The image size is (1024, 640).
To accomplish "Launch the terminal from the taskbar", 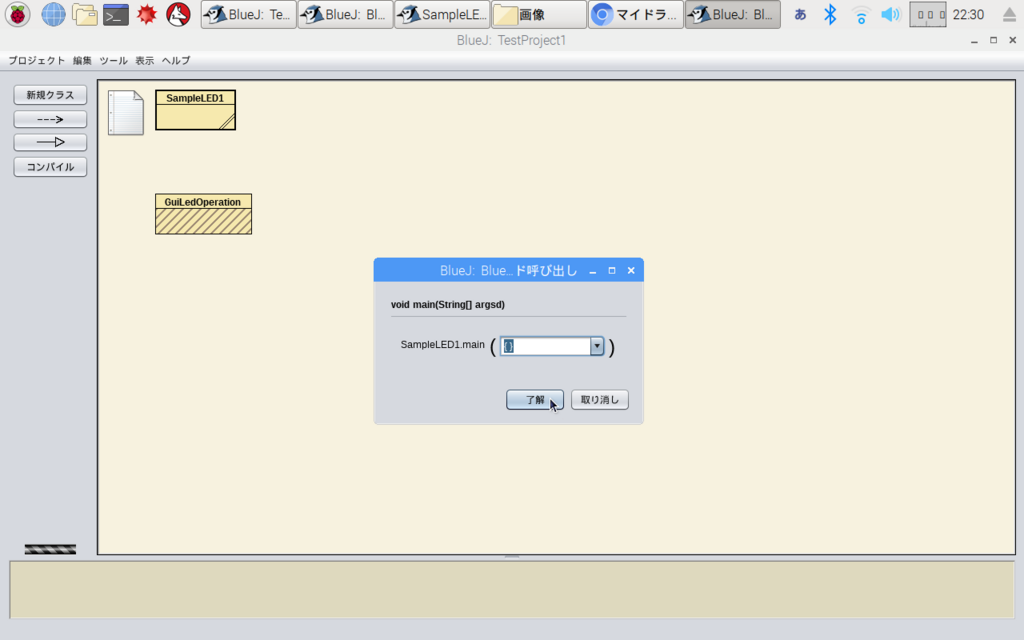I will [116, 14].
